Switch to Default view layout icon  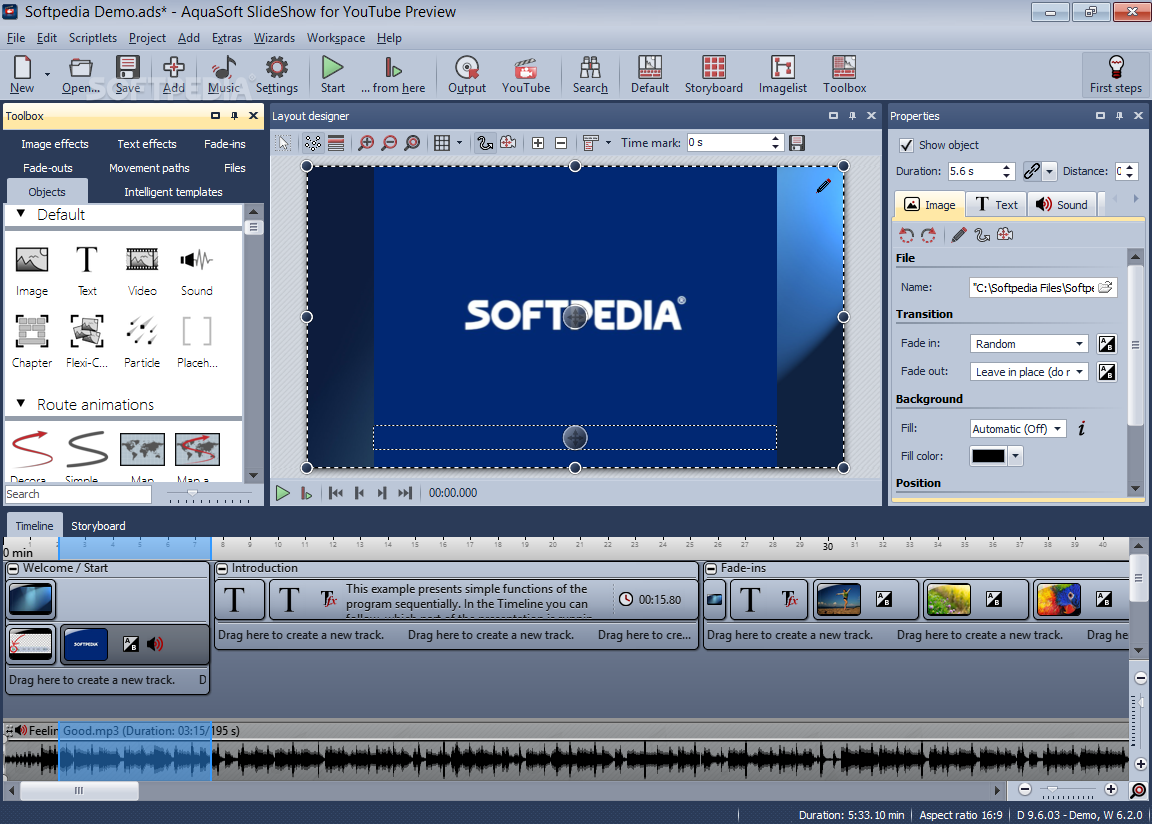point(650,75)
